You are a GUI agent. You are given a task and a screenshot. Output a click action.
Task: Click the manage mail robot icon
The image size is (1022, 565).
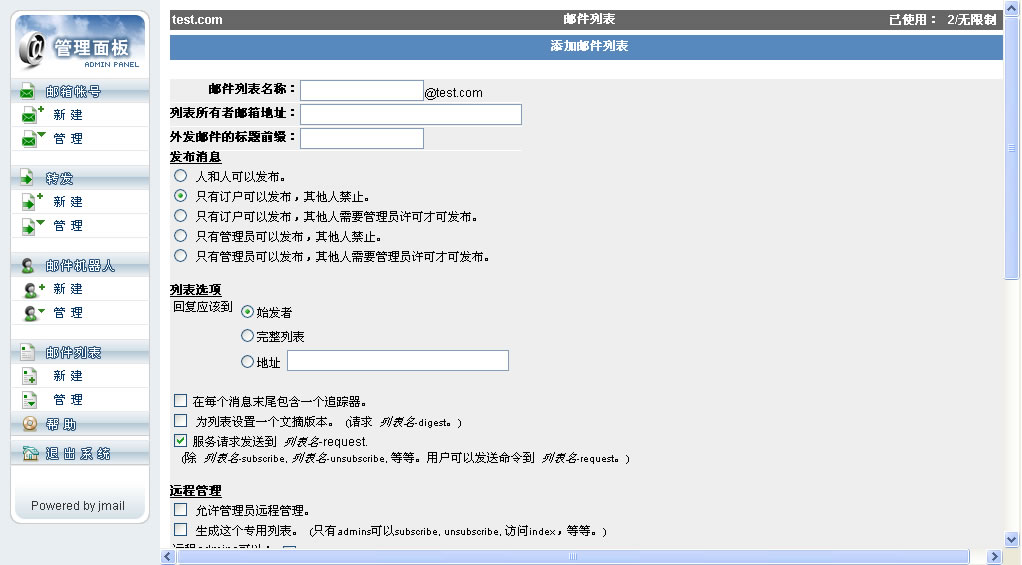[34, 313]
